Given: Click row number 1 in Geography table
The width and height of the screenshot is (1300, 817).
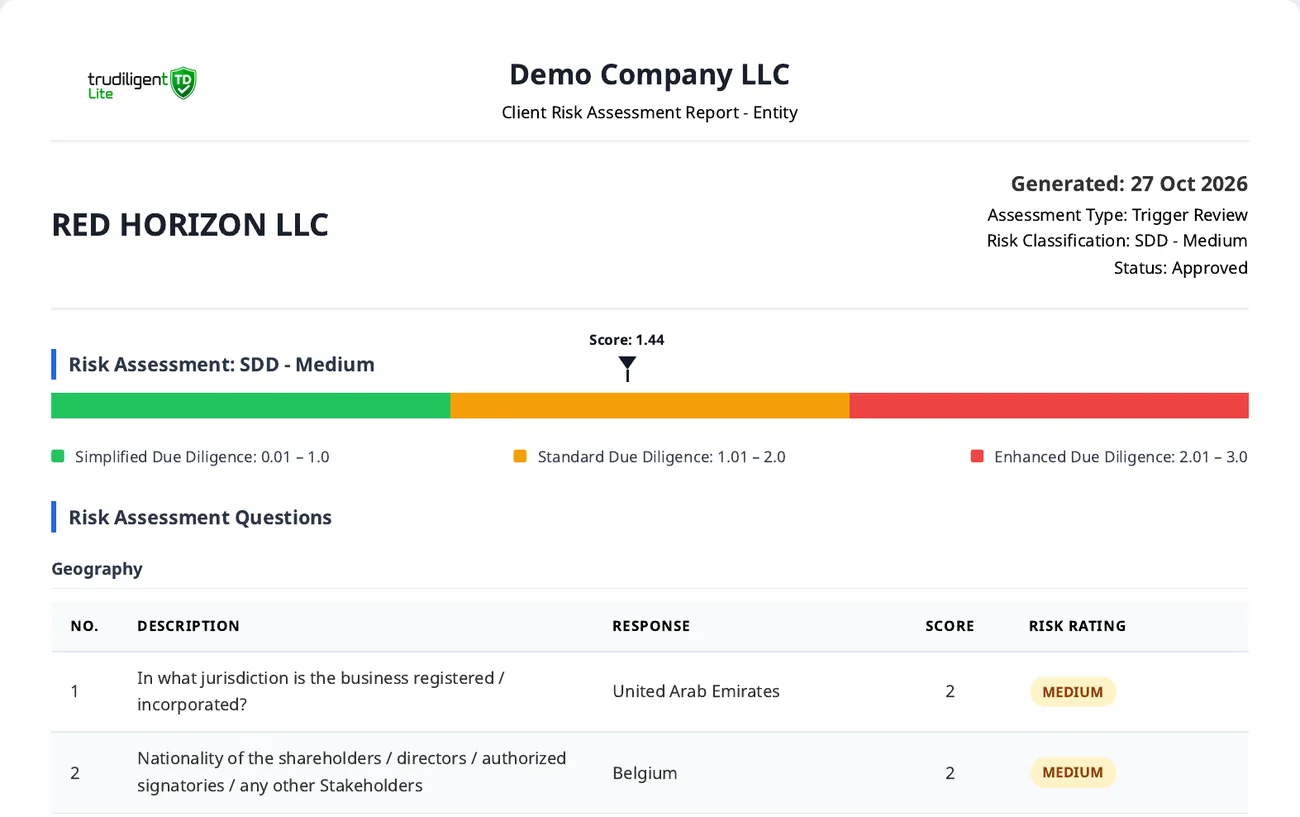Looking at the screenshot, I should pos(75,691).
